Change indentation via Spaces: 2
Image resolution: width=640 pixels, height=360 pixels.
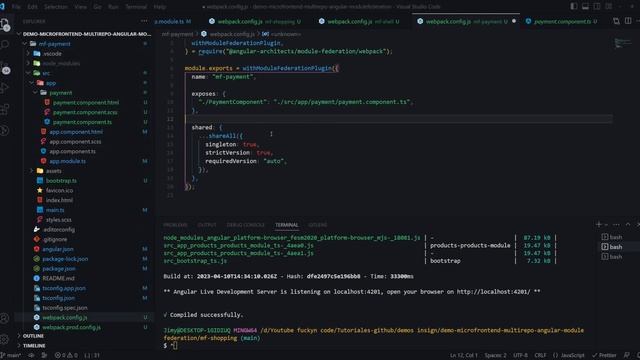click(496, 356)
